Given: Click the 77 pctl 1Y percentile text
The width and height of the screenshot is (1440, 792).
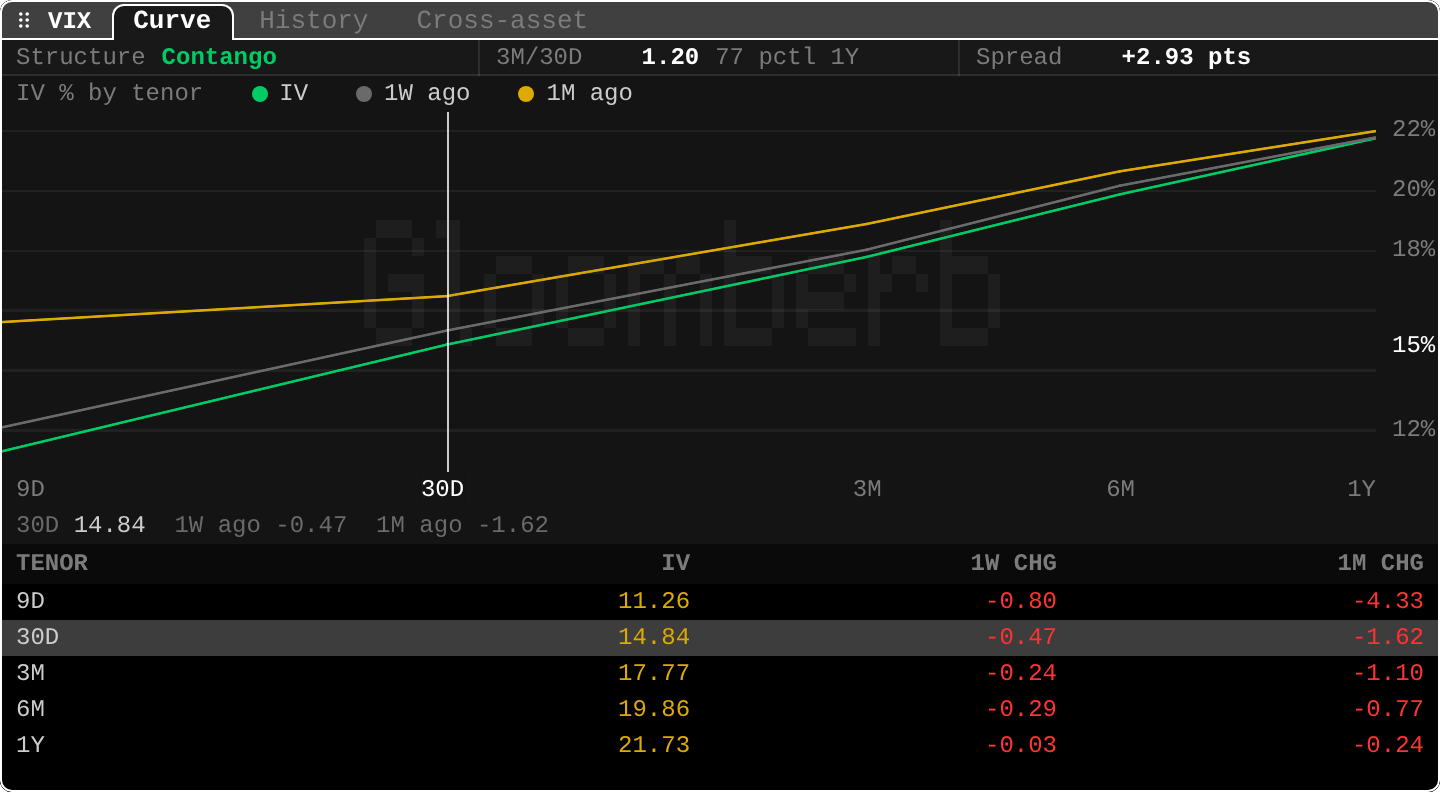Looking at the screenshot, I should coord(787,58).
